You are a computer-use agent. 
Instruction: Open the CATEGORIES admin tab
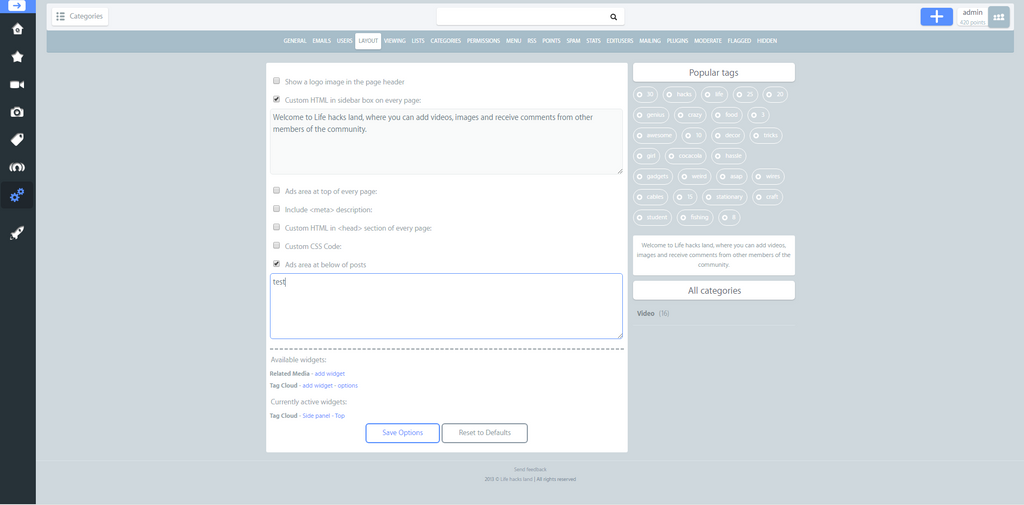(445, 41)
